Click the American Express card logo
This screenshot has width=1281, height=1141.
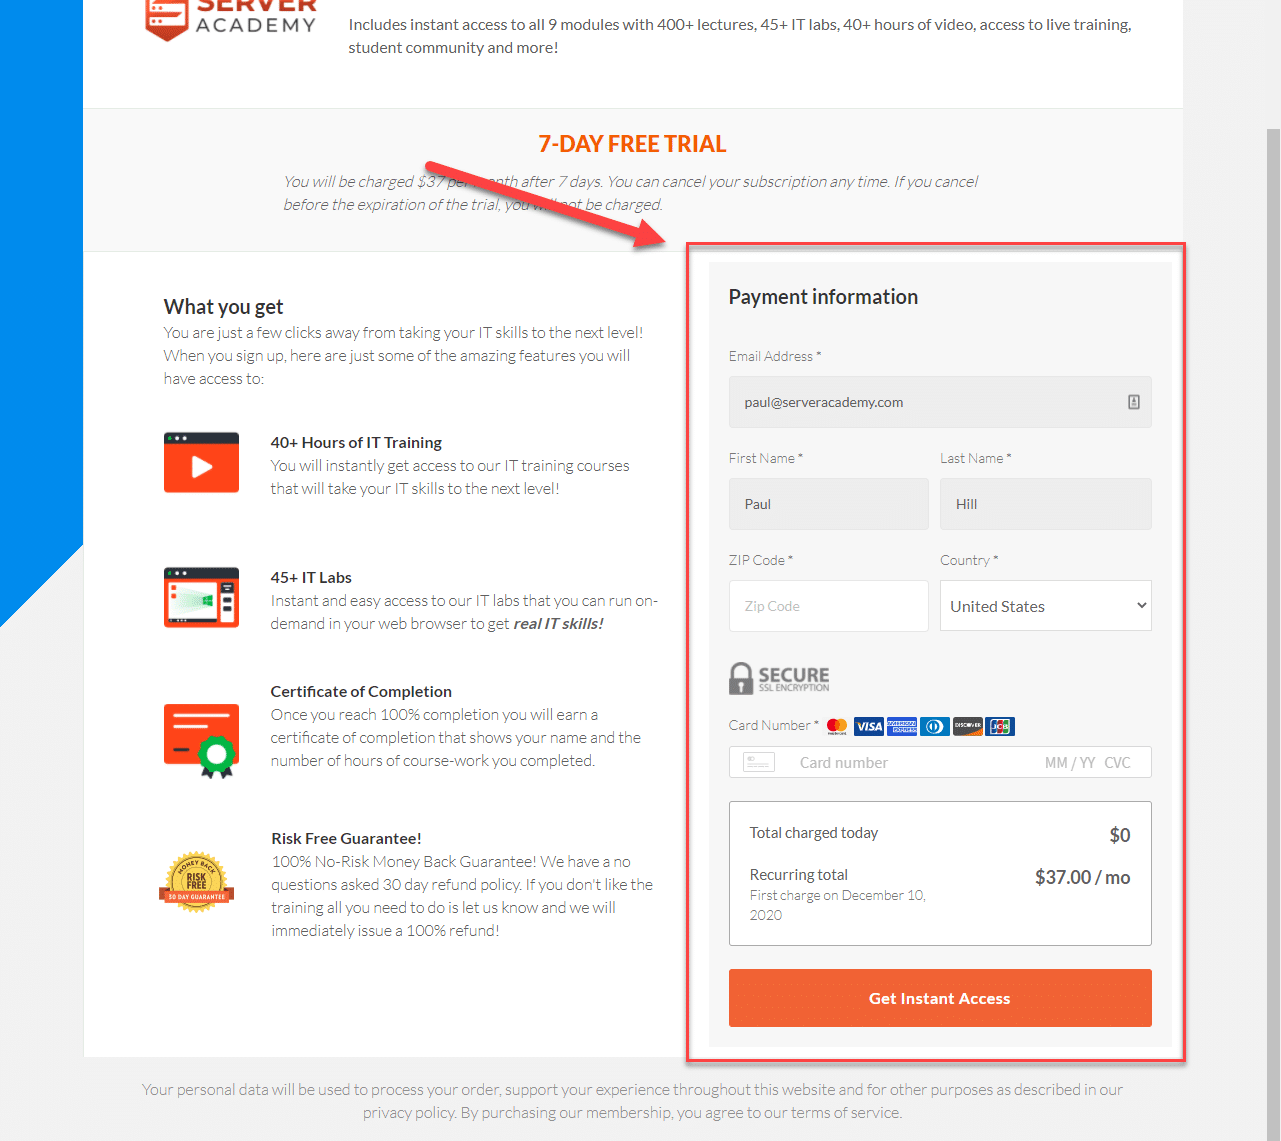coord(902,727)
